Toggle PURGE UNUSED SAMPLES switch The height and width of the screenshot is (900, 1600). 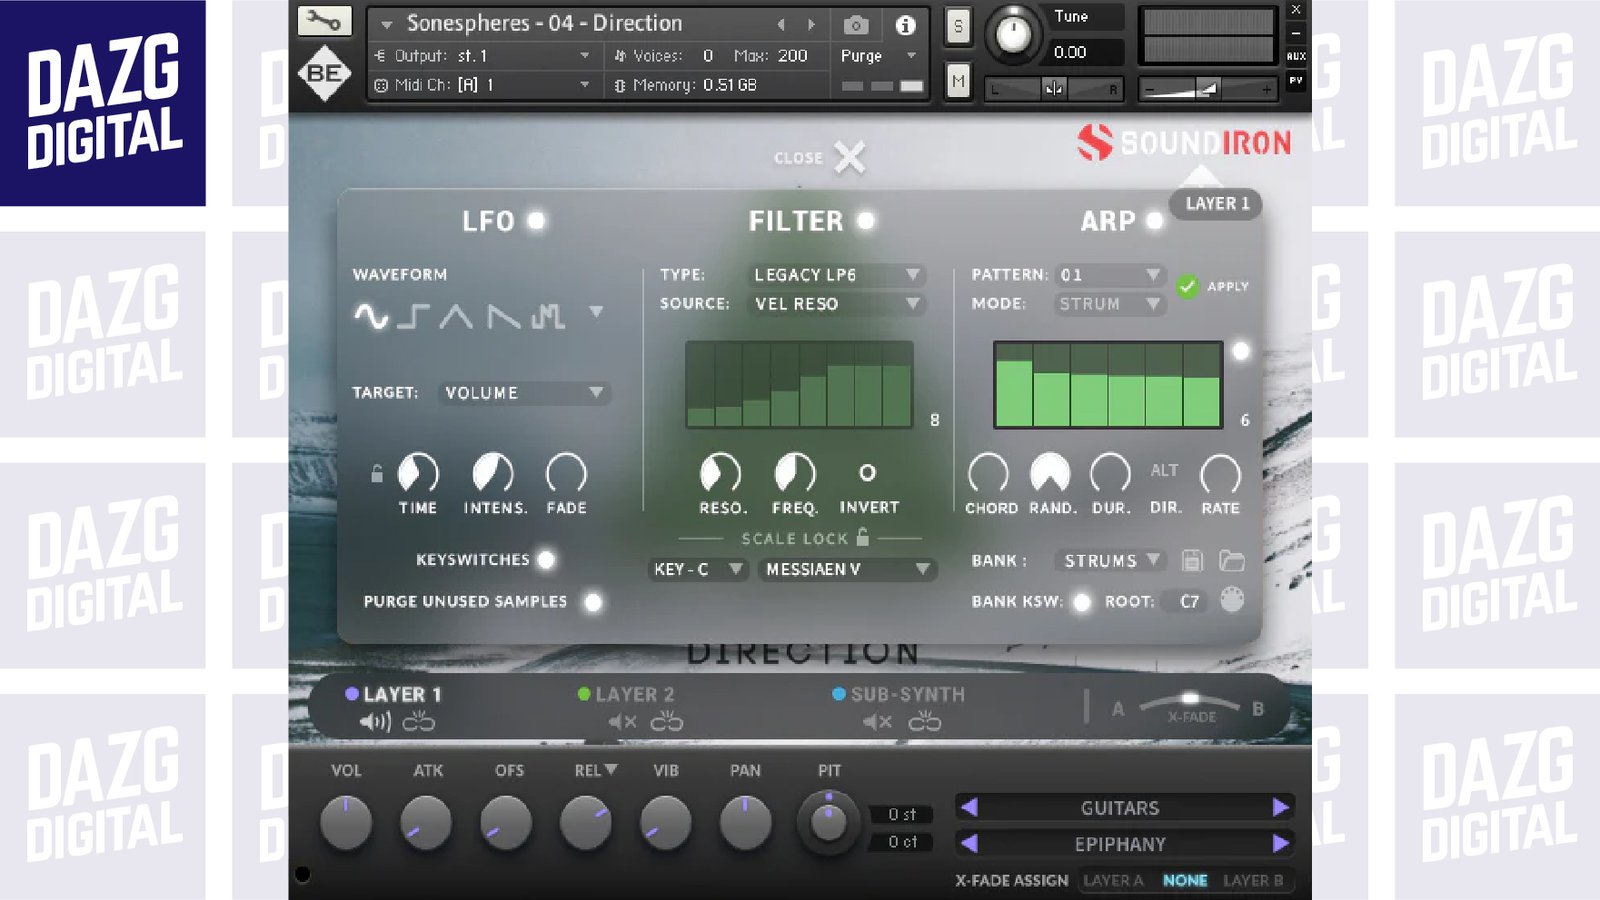tap(593, 602)
